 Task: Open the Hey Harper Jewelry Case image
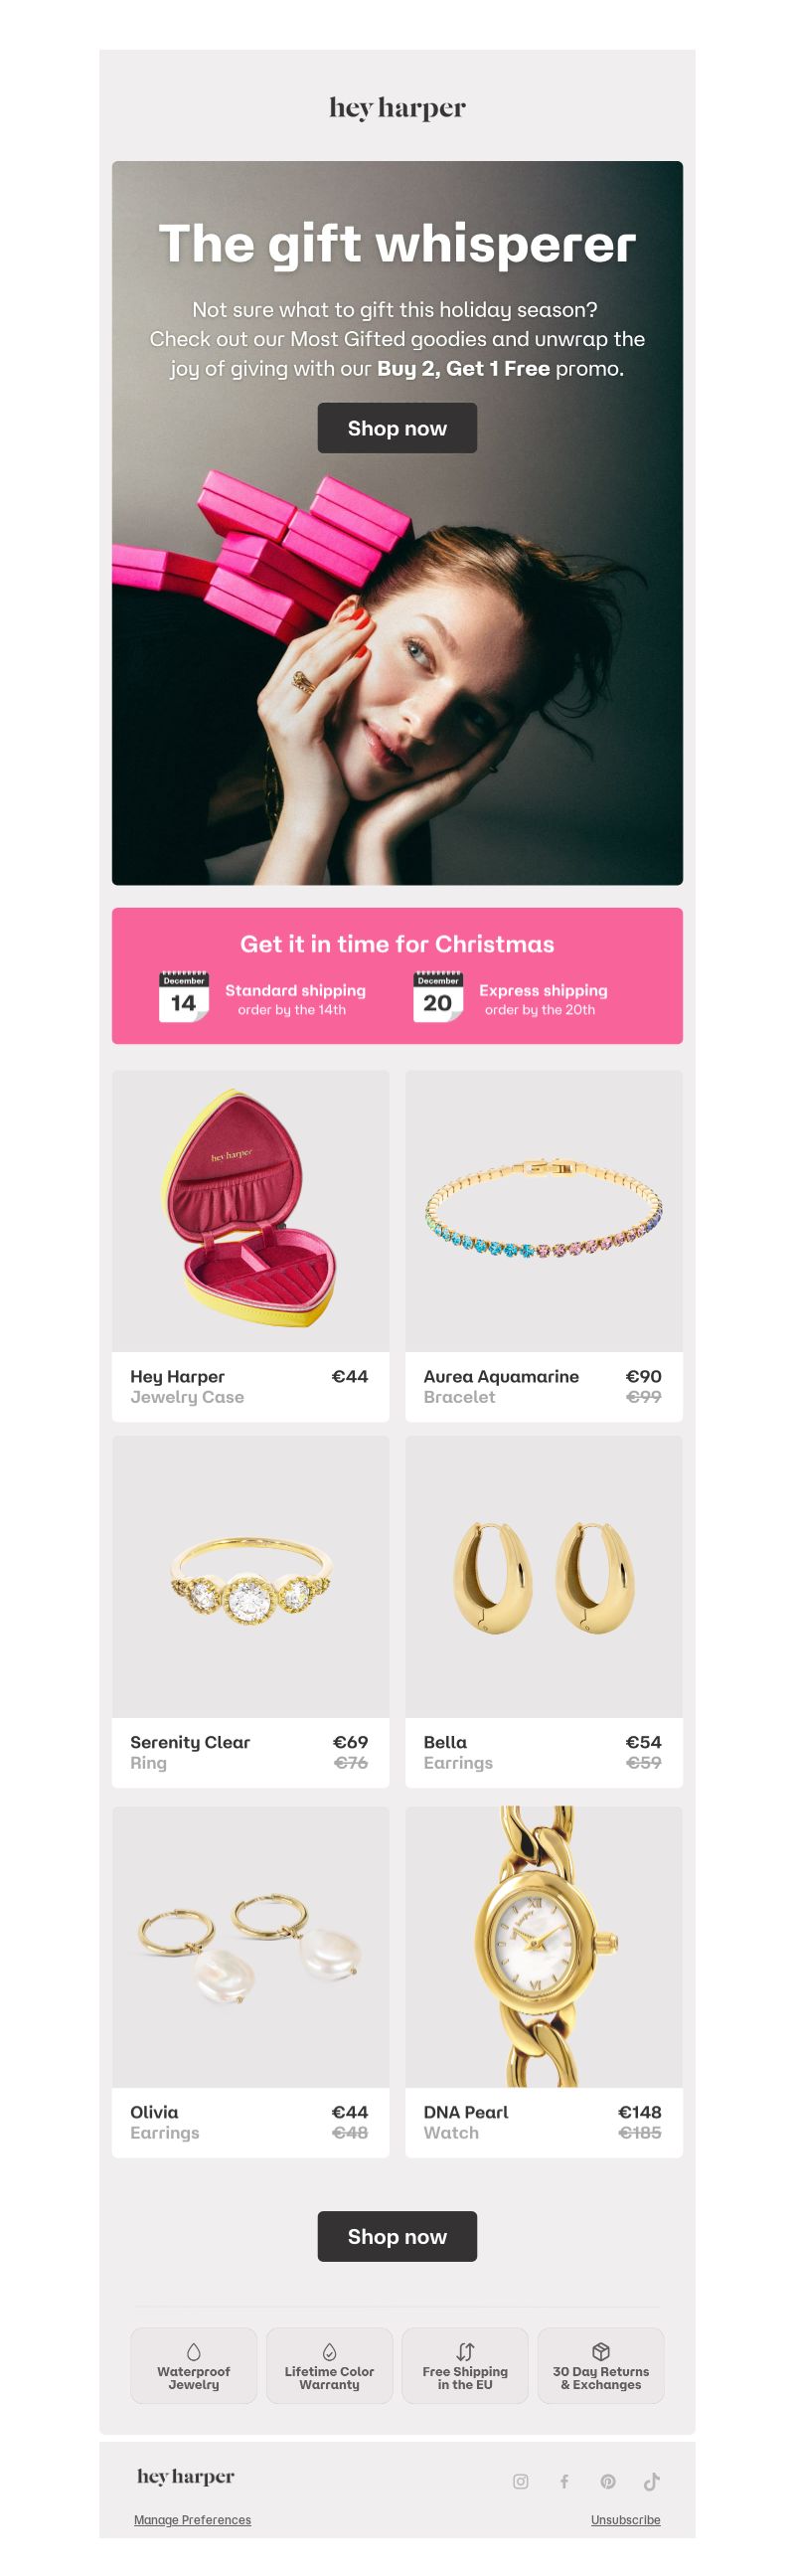pyautogui.click(x=250, y=1211)
